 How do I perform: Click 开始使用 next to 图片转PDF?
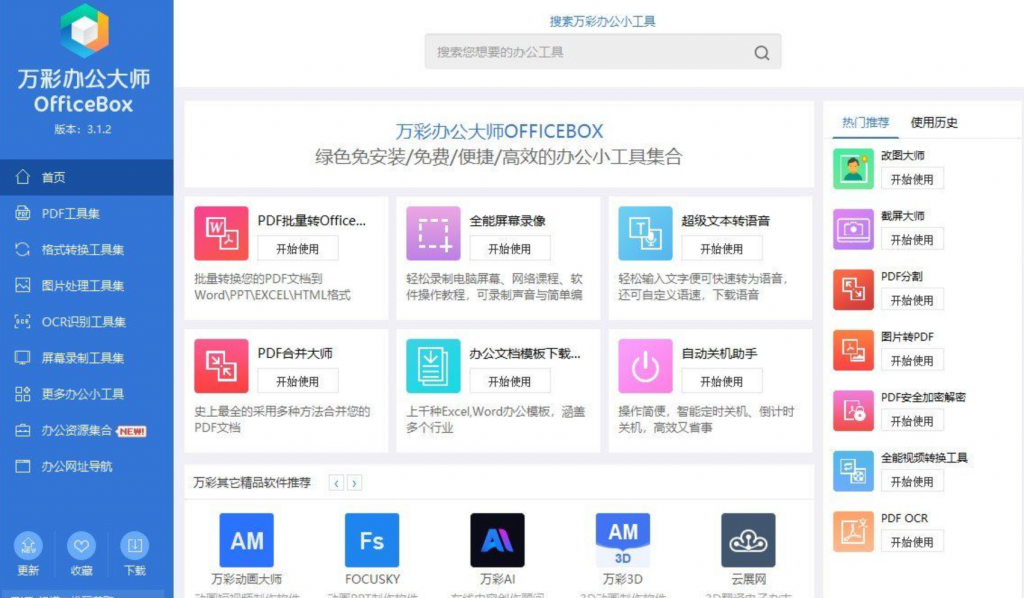click(912, 360)
